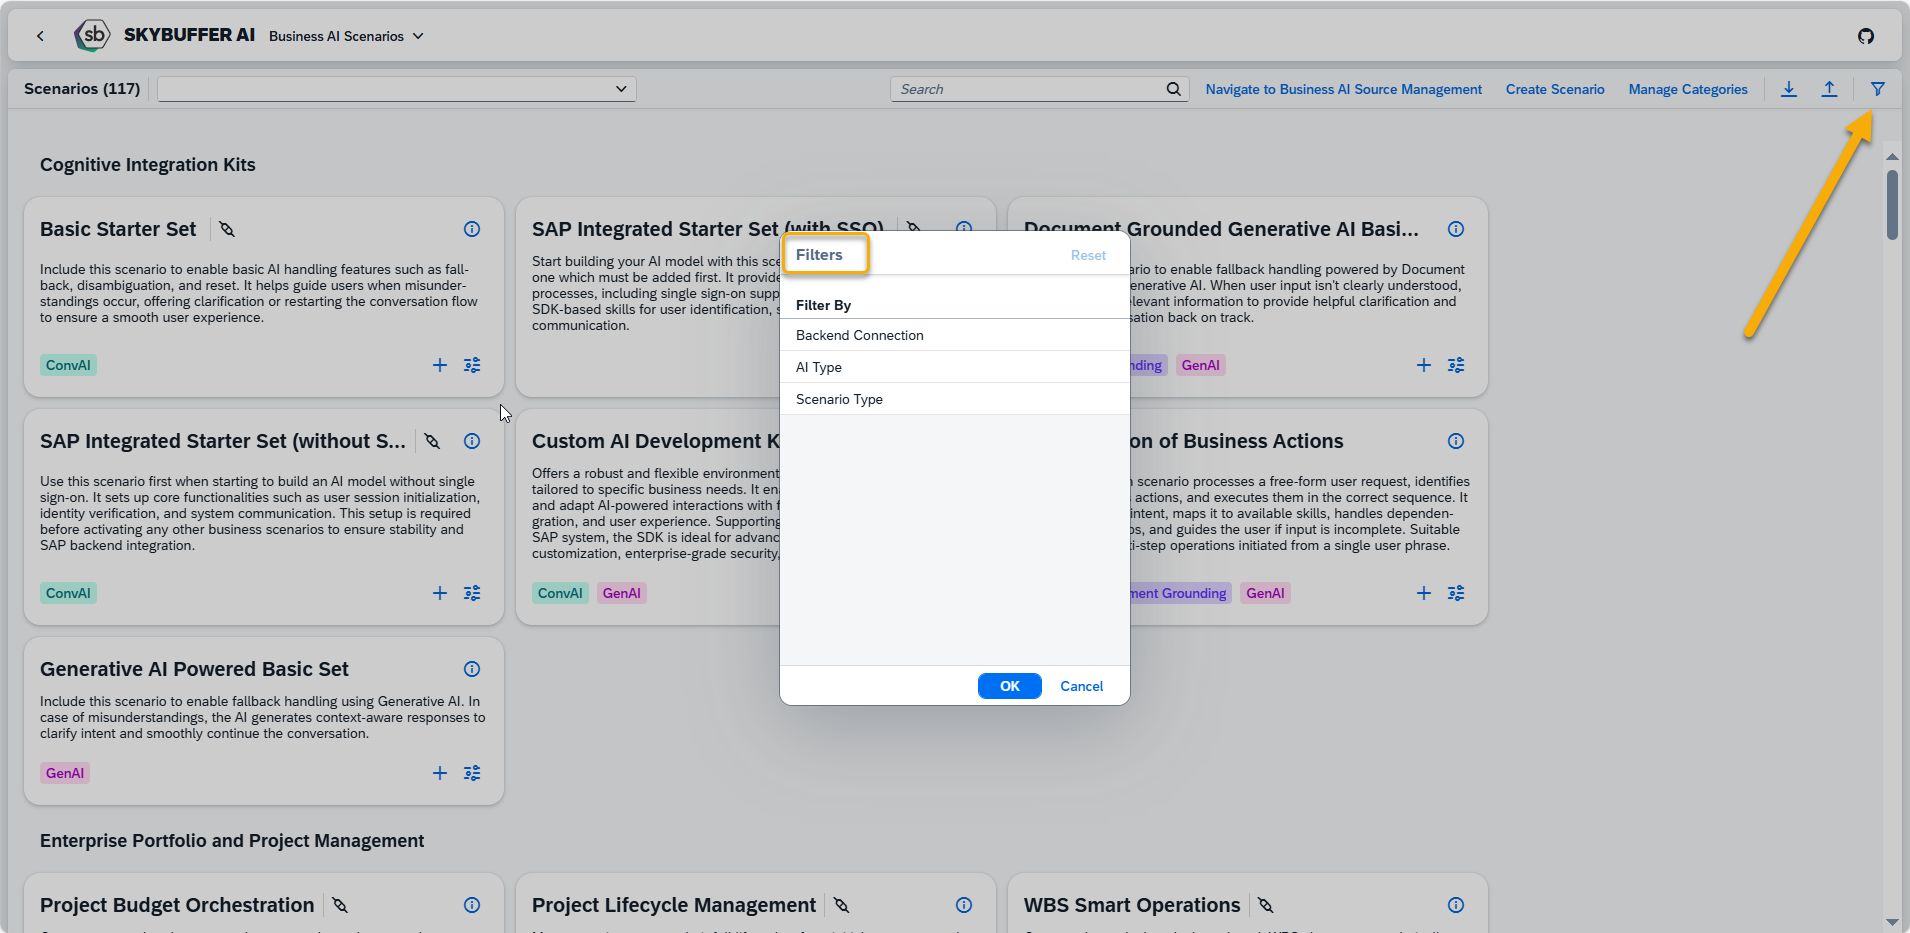
Task: Navigate to Business AI Source Management
Action: 1344,89
